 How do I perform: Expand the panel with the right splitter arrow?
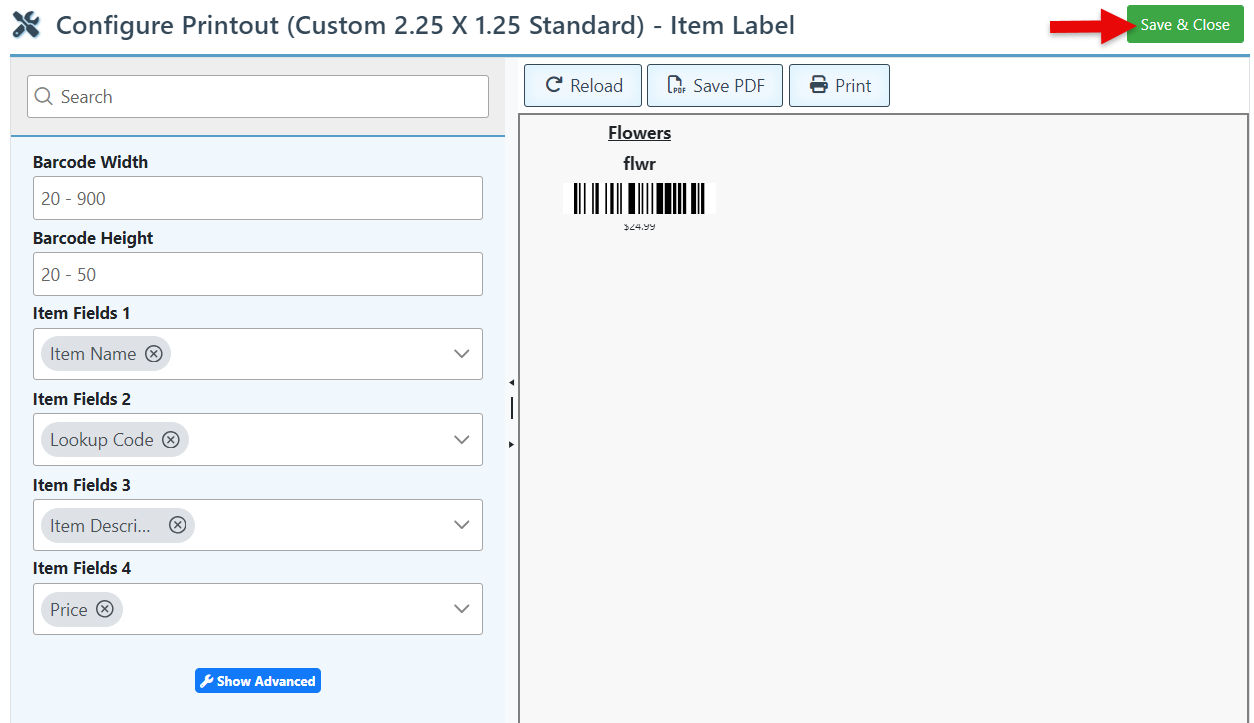click(x=511, y=444)
